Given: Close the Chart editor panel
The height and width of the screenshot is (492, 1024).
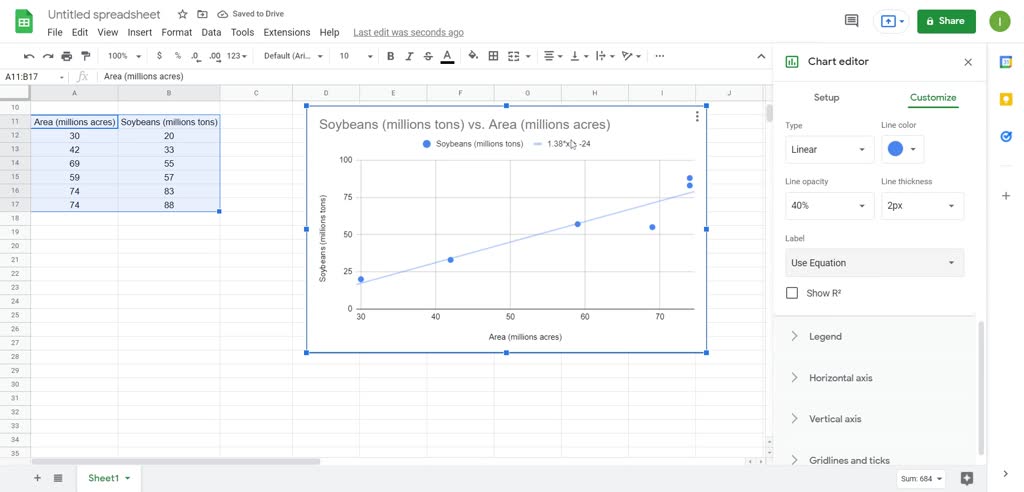Looking at the screenshot, I should [967, 62].
